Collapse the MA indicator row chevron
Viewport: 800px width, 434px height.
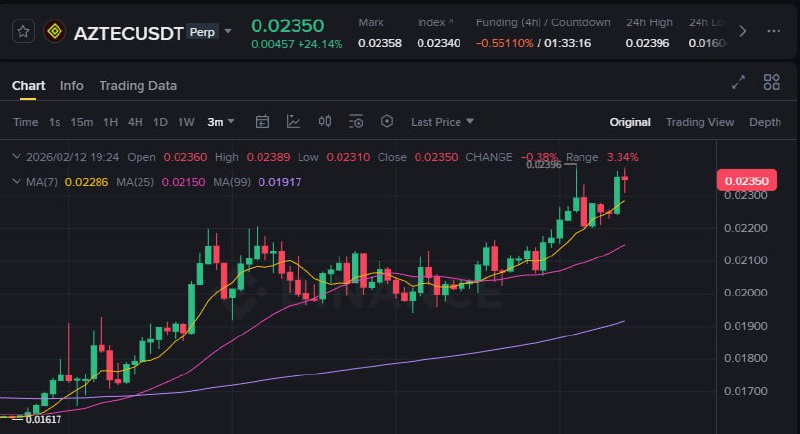coord(16,181)
